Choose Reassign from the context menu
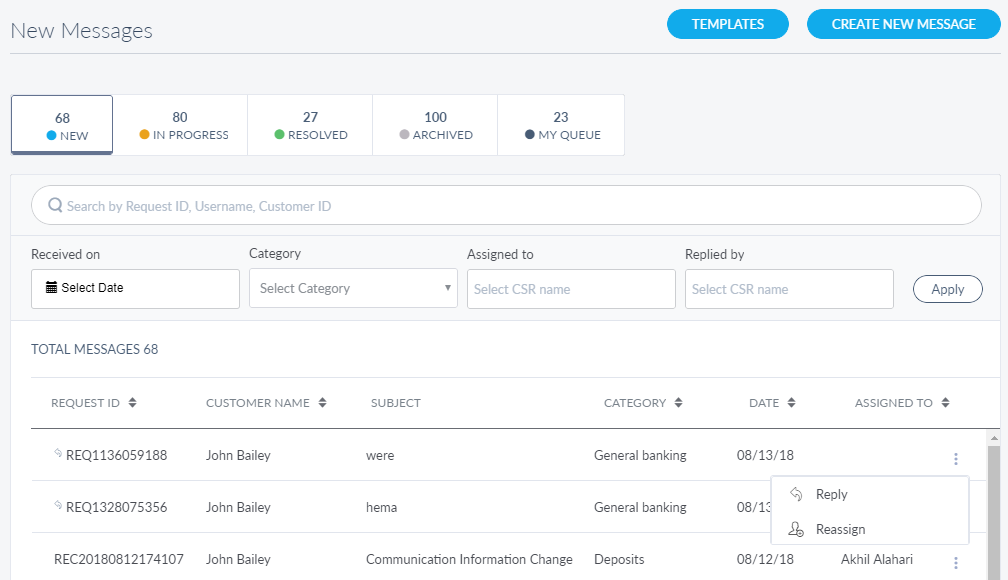The image size is (1008, 580). click(840, 529)
